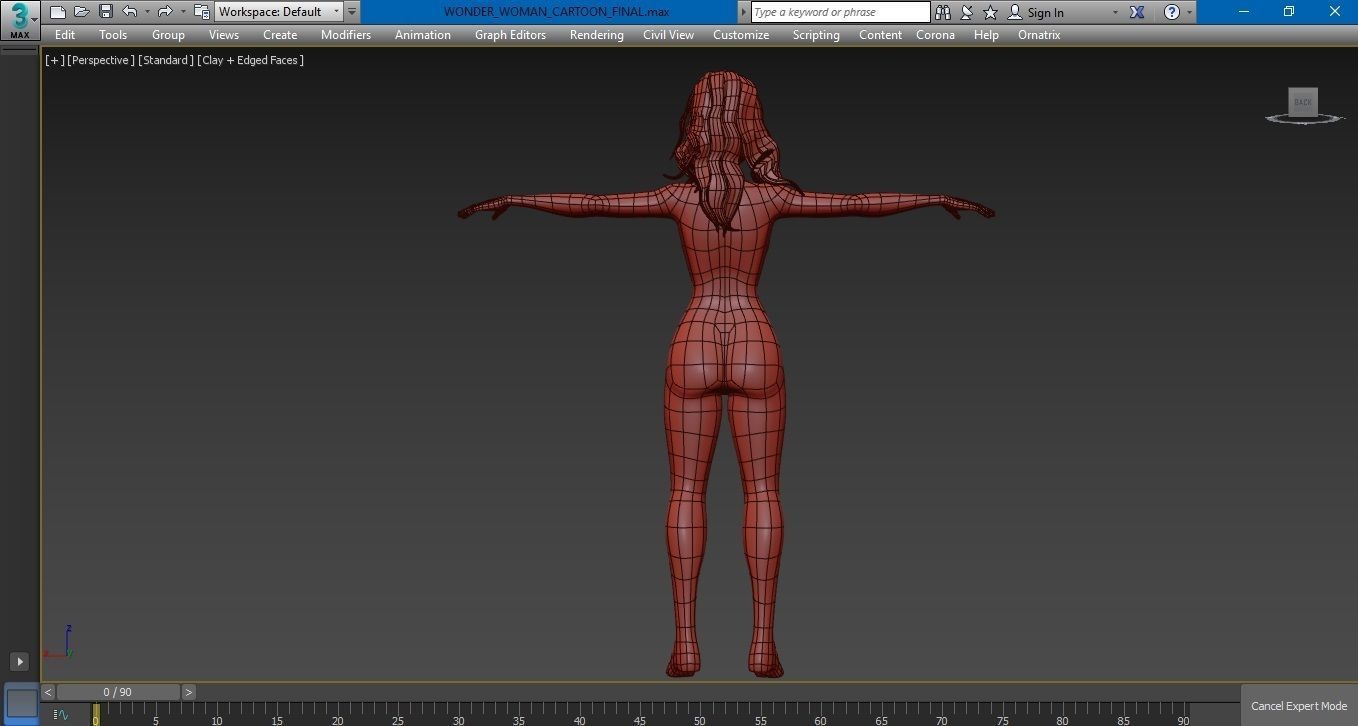Open the Content menu
Image resolution: width=1358 pixels, height=726 pixels.
pos(880,35)
